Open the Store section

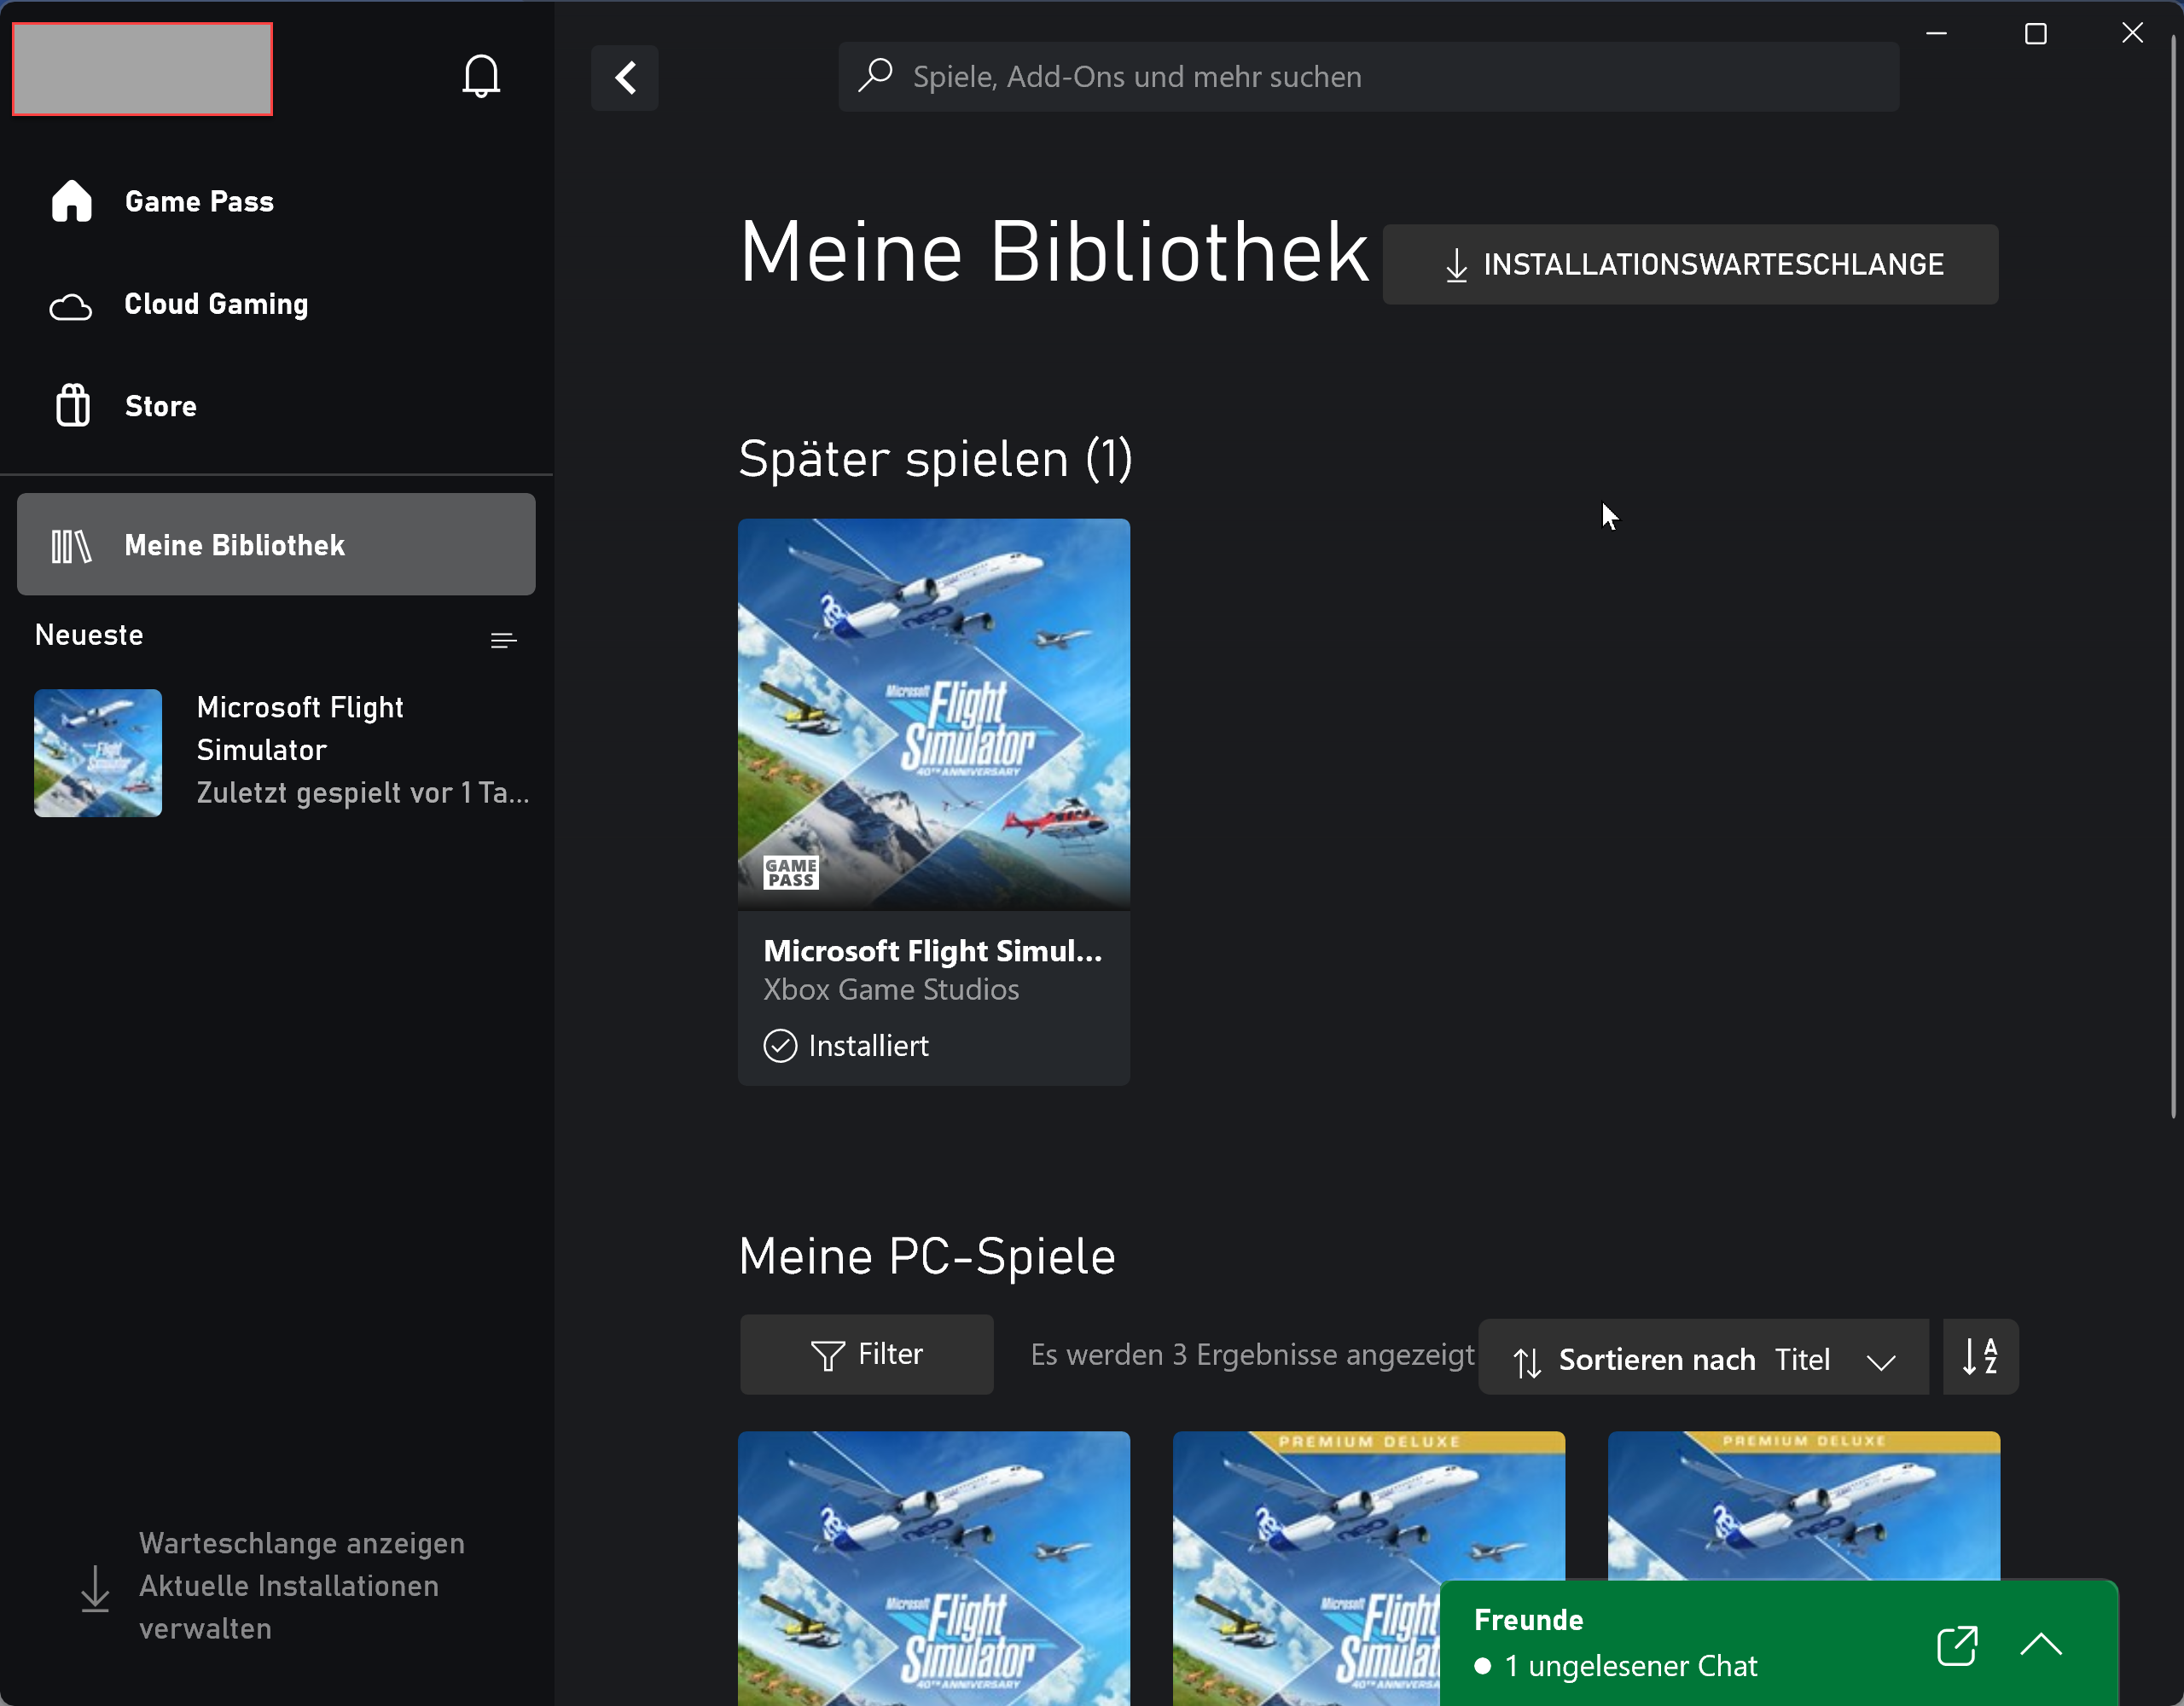[160, 406]
